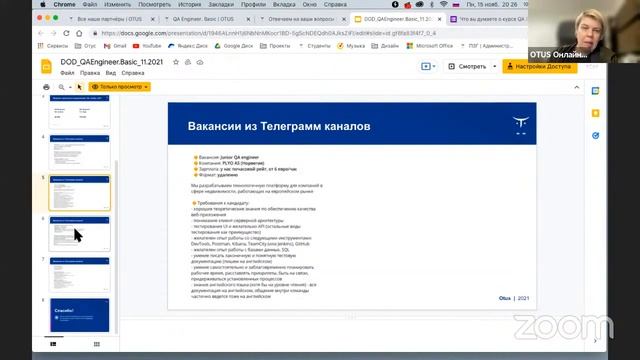Select slide 4 thumbnail
The width and height of the screenshot is (640, 360).
(x=80, y=152)
